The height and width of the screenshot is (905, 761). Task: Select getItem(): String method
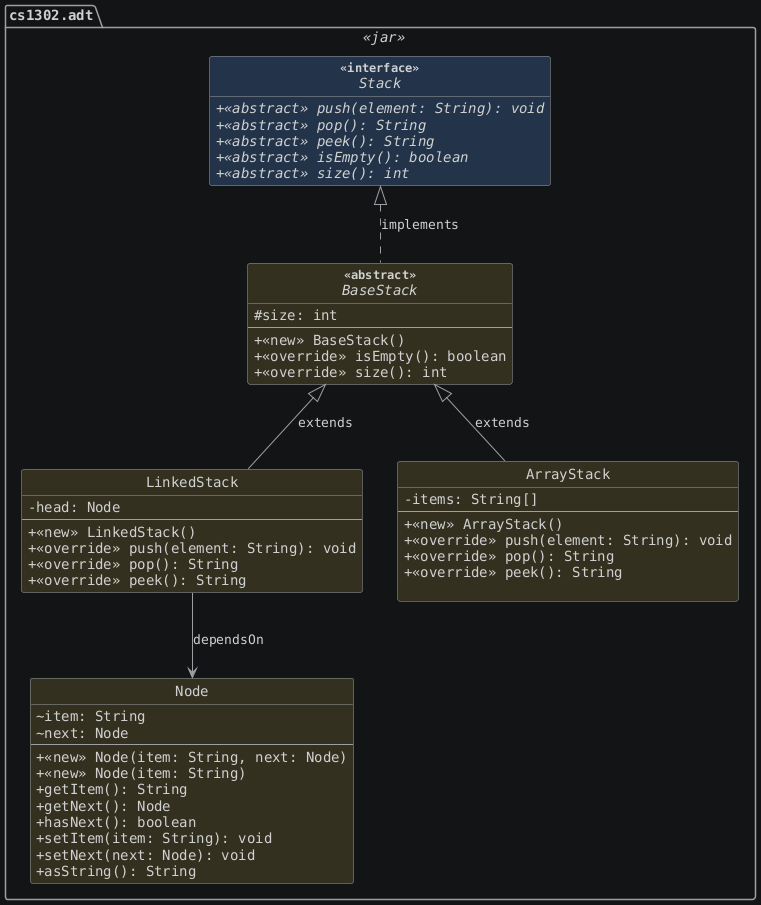111,790
